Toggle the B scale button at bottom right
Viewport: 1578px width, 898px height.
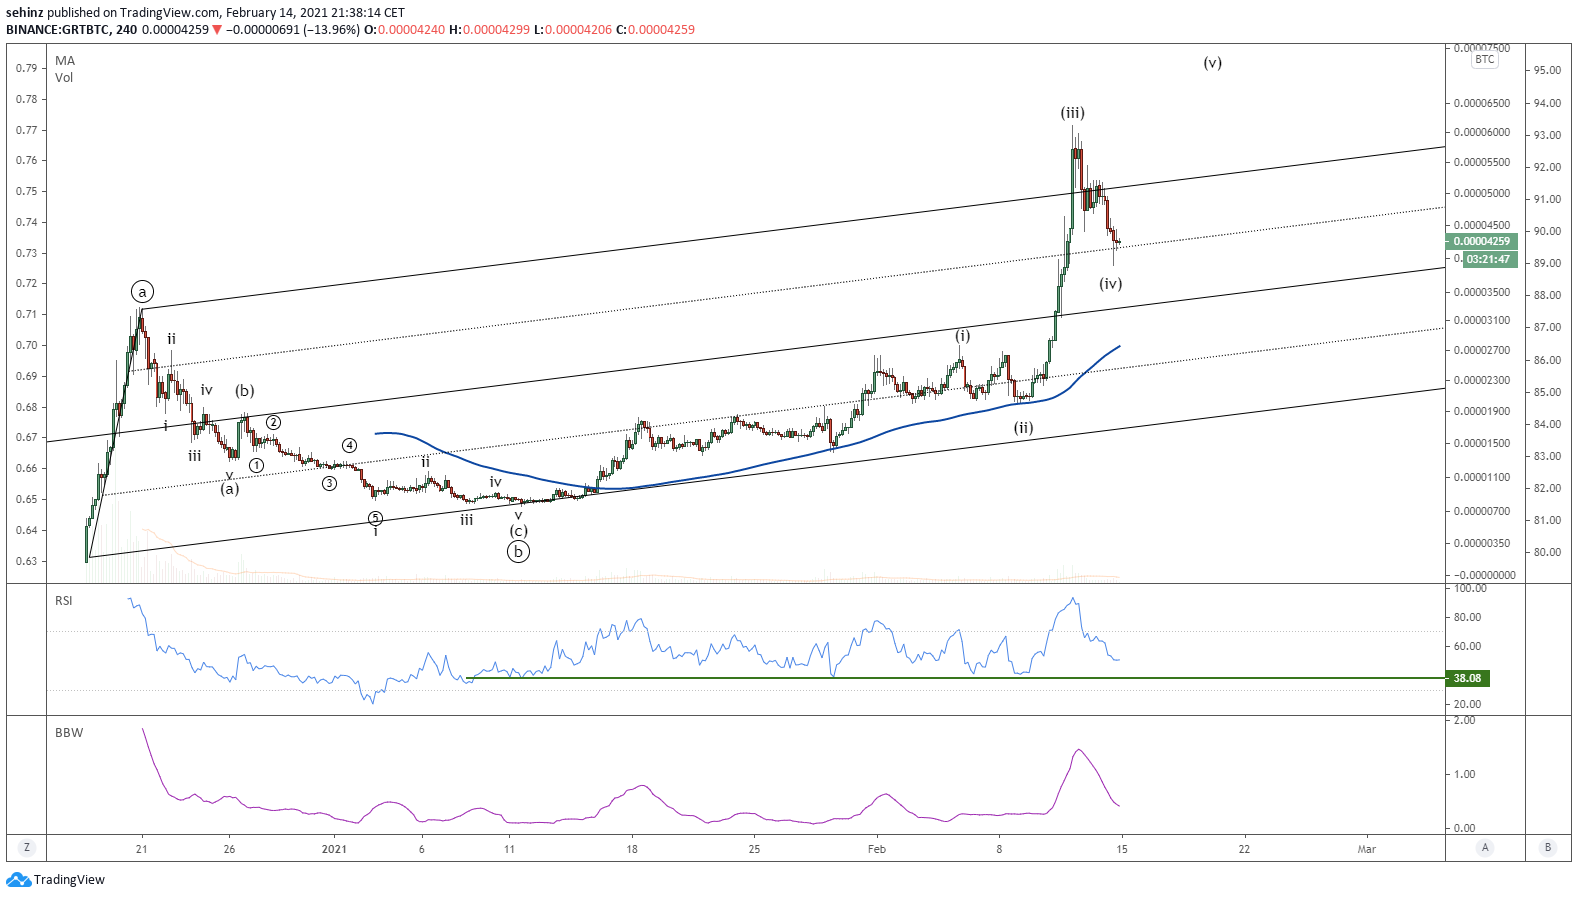click(1548, 848)
